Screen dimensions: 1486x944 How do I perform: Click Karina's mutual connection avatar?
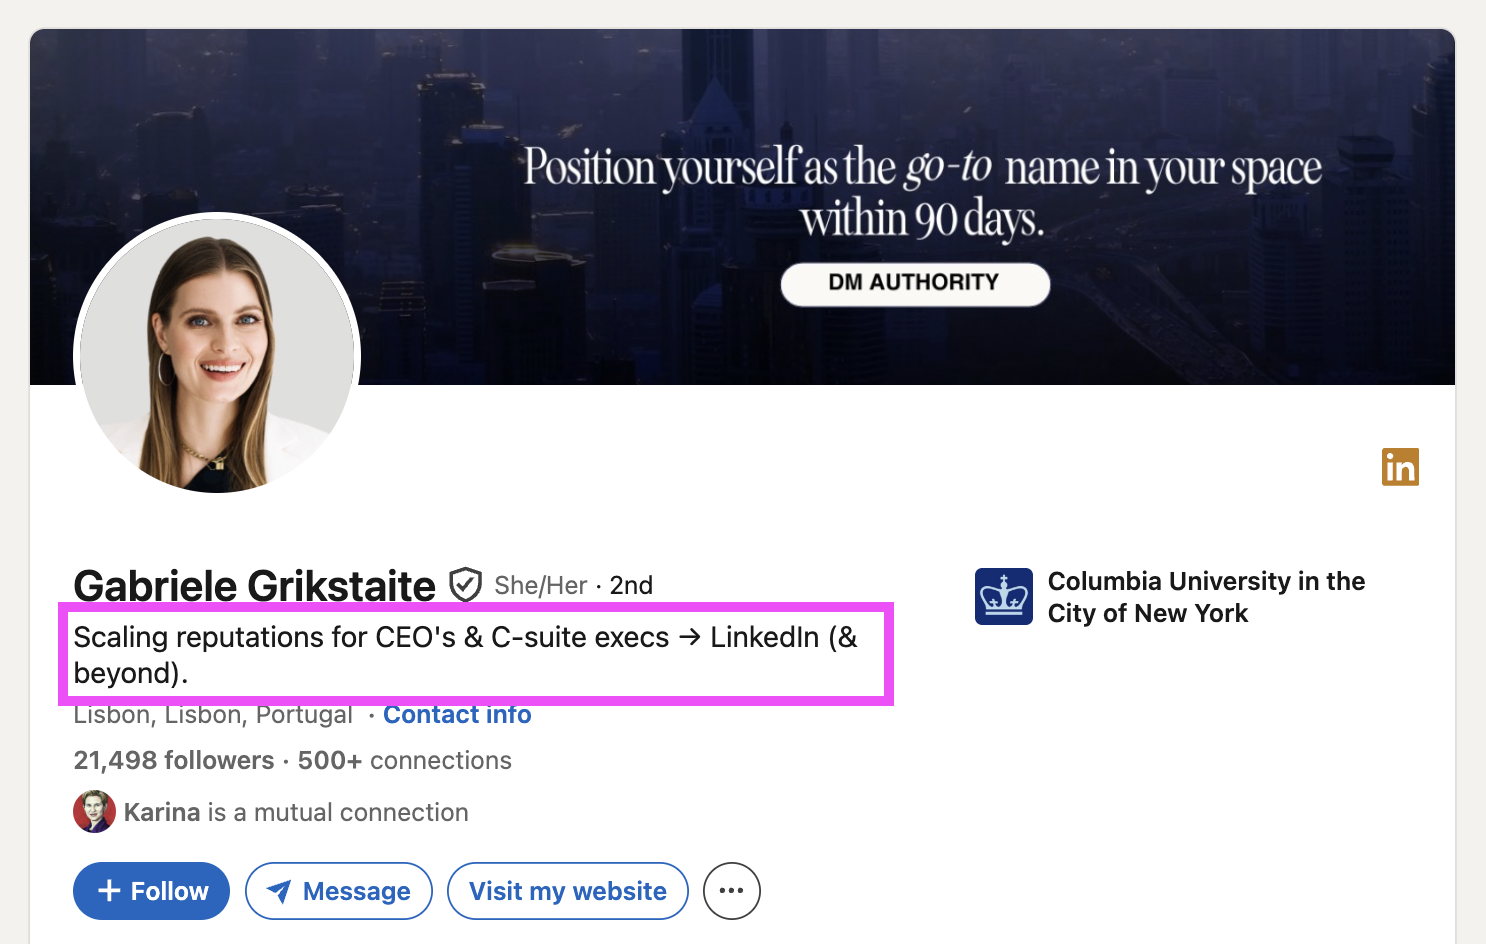[x=94, y=812]
